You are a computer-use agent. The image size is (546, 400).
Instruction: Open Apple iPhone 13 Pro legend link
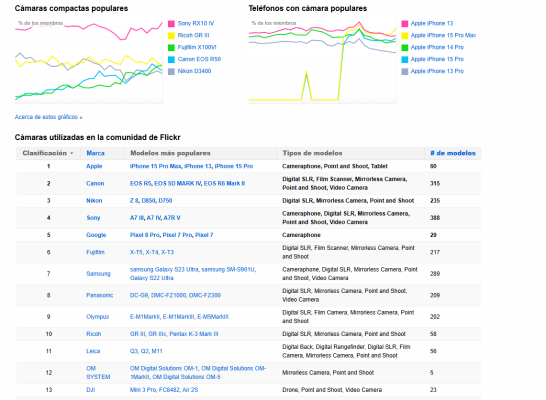point(437,71)
